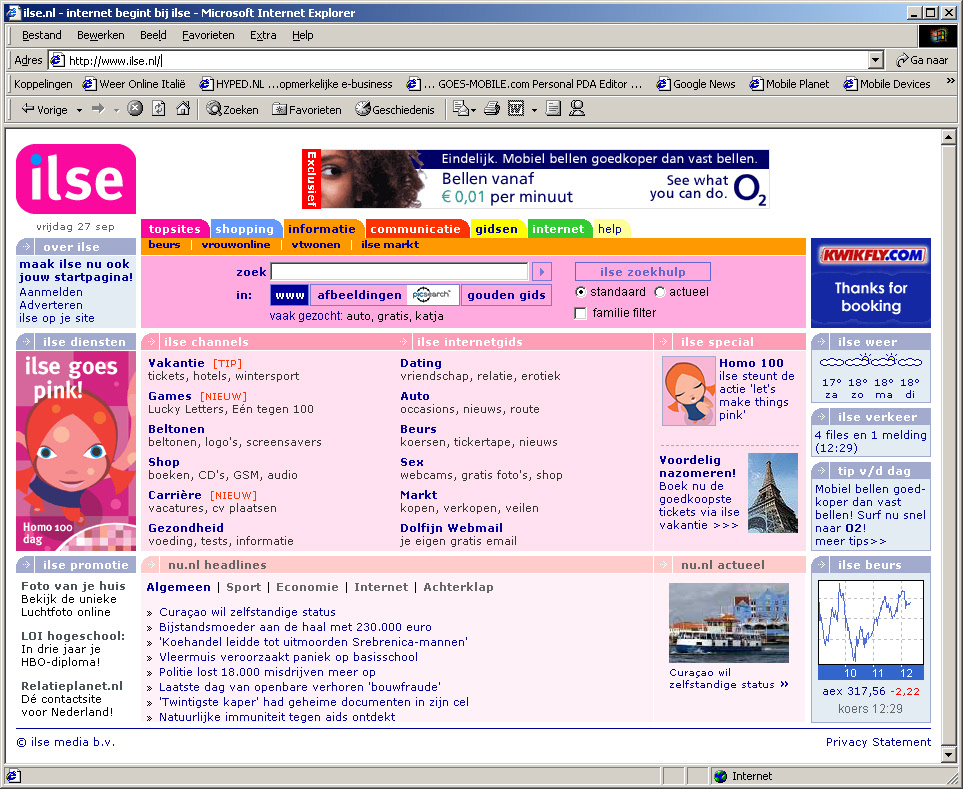Click the ilse 'zoek' search field

pos(399,271)
